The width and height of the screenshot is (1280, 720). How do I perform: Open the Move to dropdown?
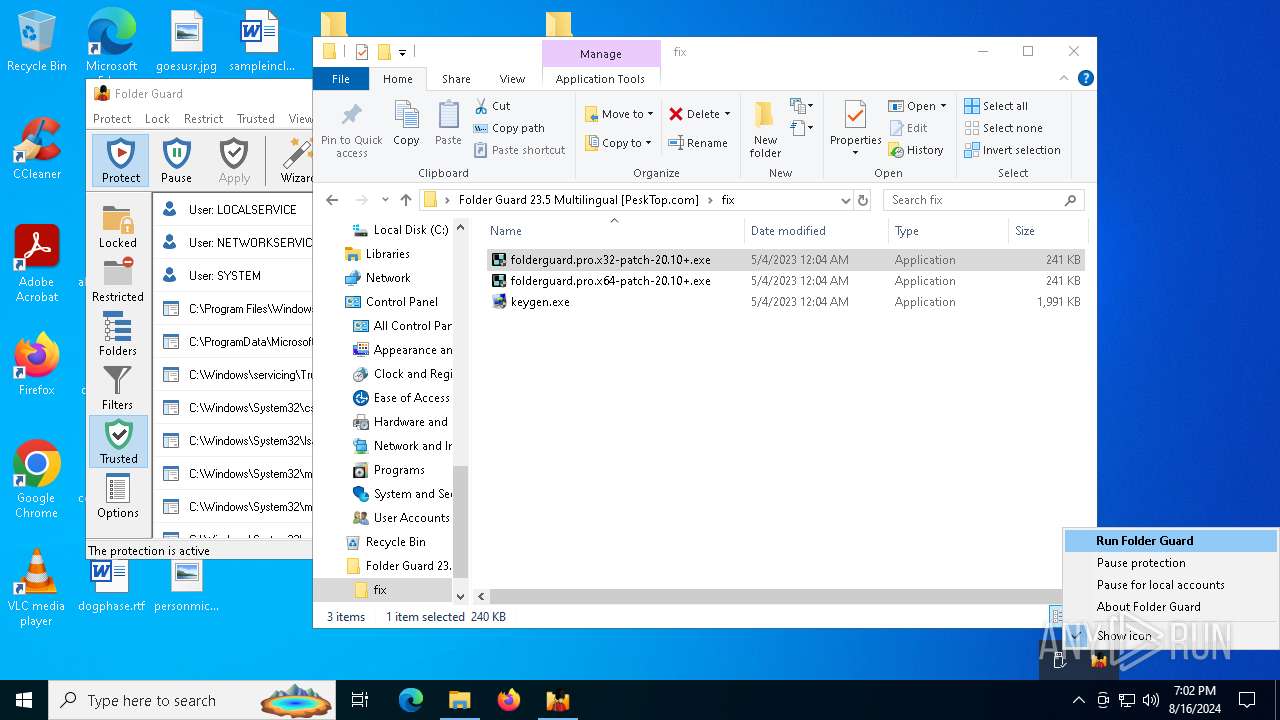click(619, 114)
